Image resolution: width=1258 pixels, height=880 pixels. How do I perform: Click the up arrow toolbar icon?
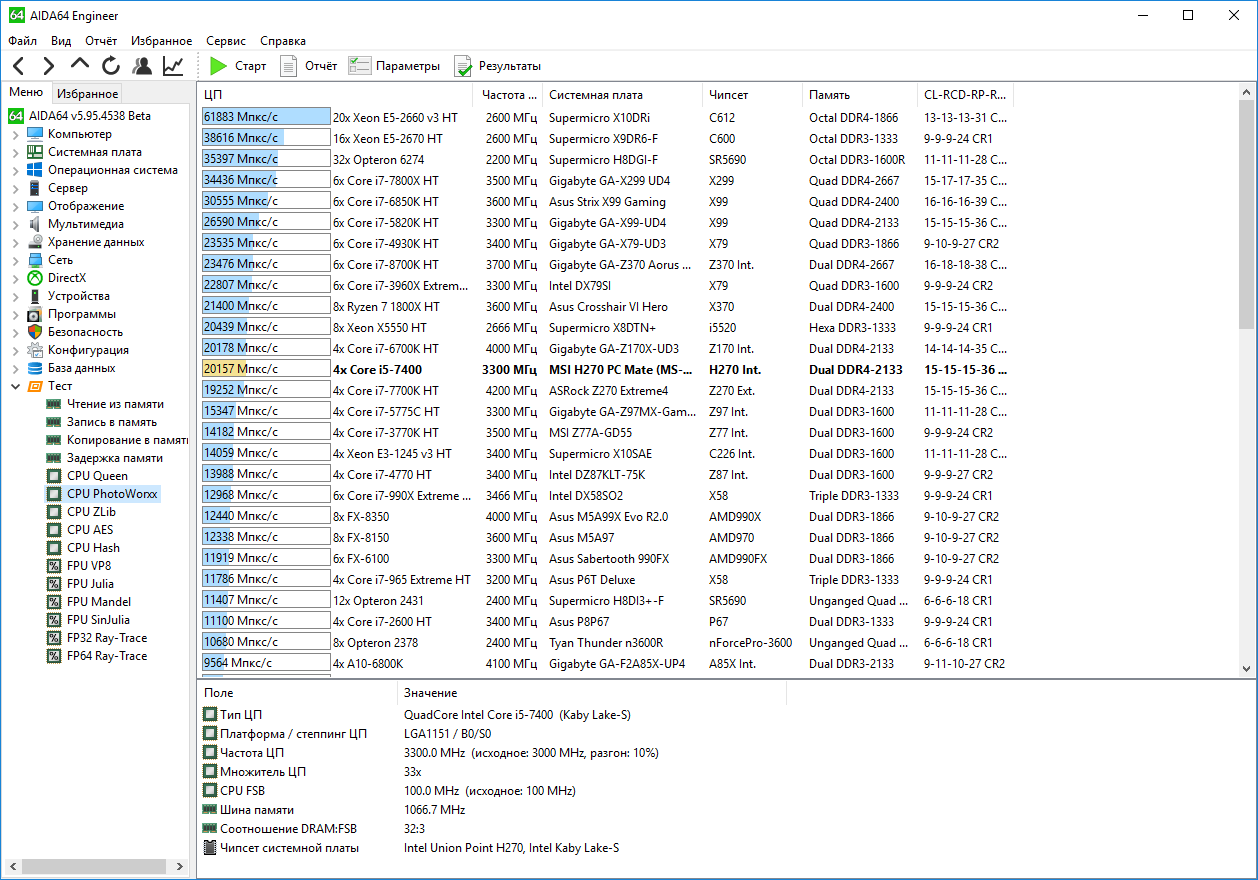tap(80, 66)
